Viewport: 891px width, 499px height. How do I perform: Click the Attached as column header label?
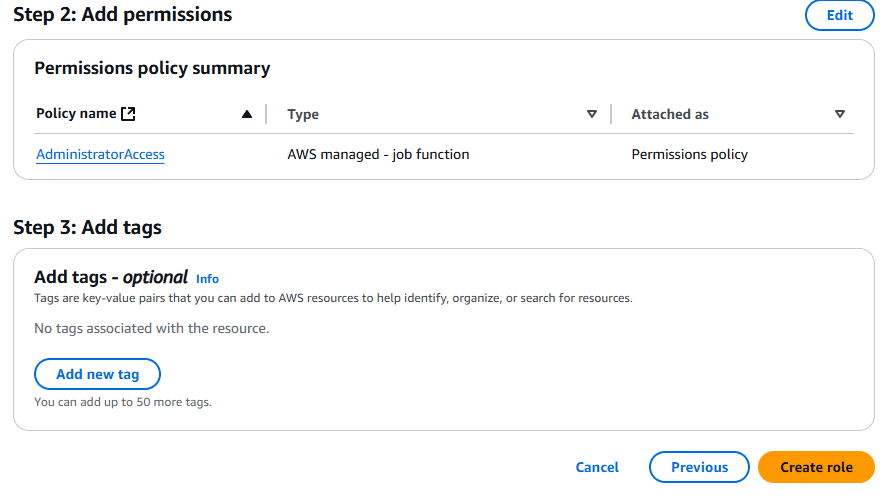pos(670,114)
